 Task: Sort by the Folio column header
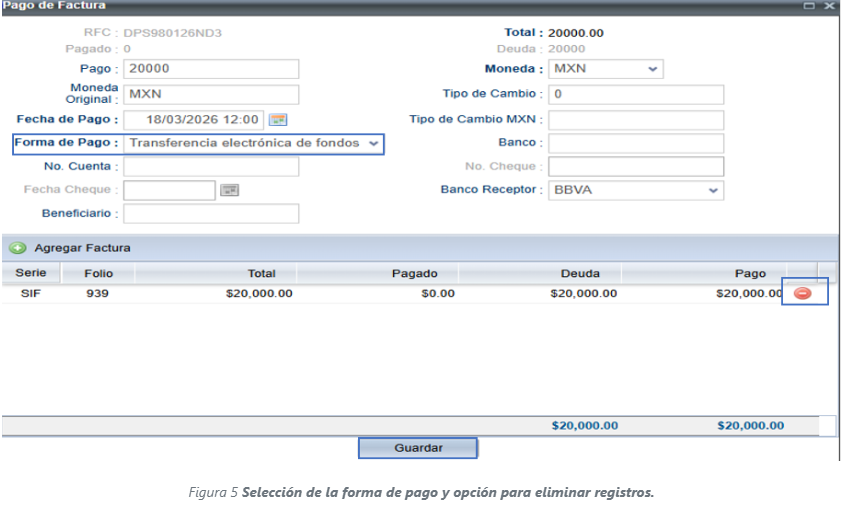[97, 273]
